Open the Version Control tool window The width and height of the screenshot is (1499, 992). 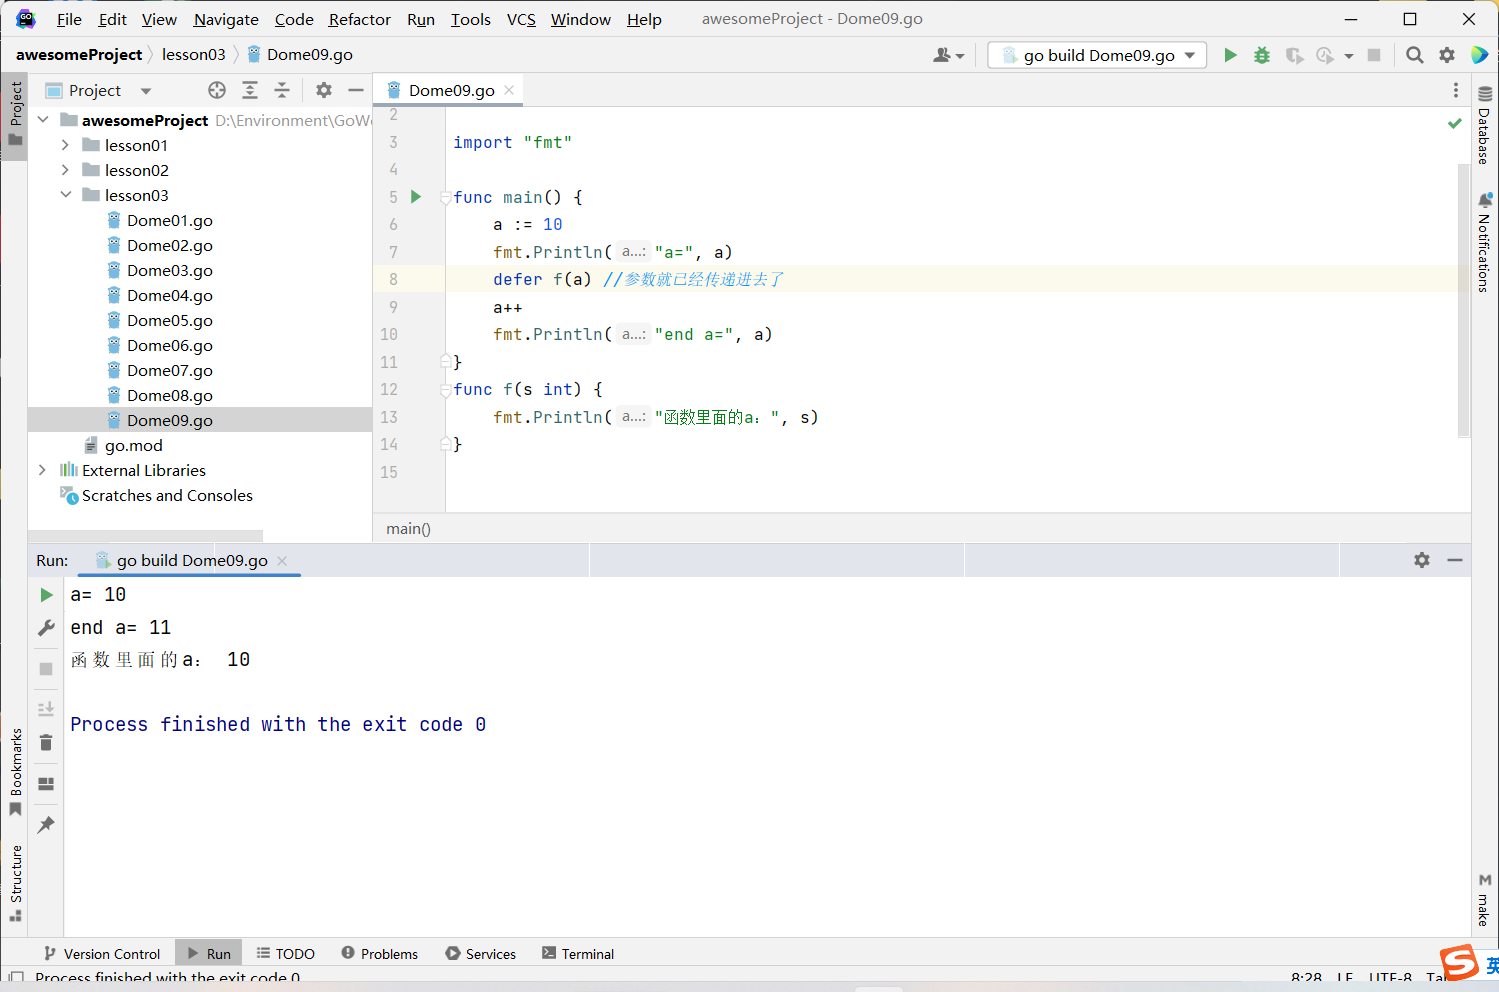[x=102, y=953]
